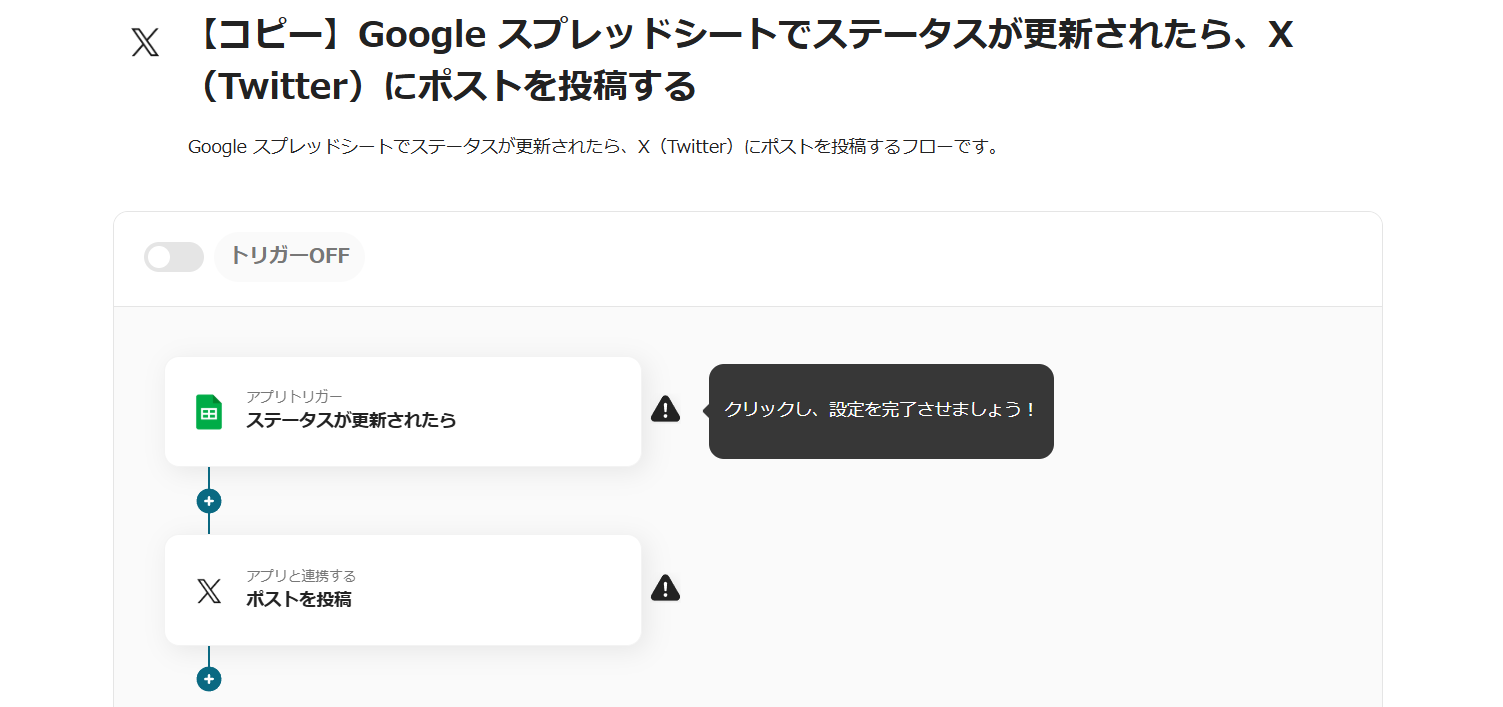Add a step below the trigger card
The height and width of the screenshot is (707, 1503).
pyautogui.click(x=209, y=501)
